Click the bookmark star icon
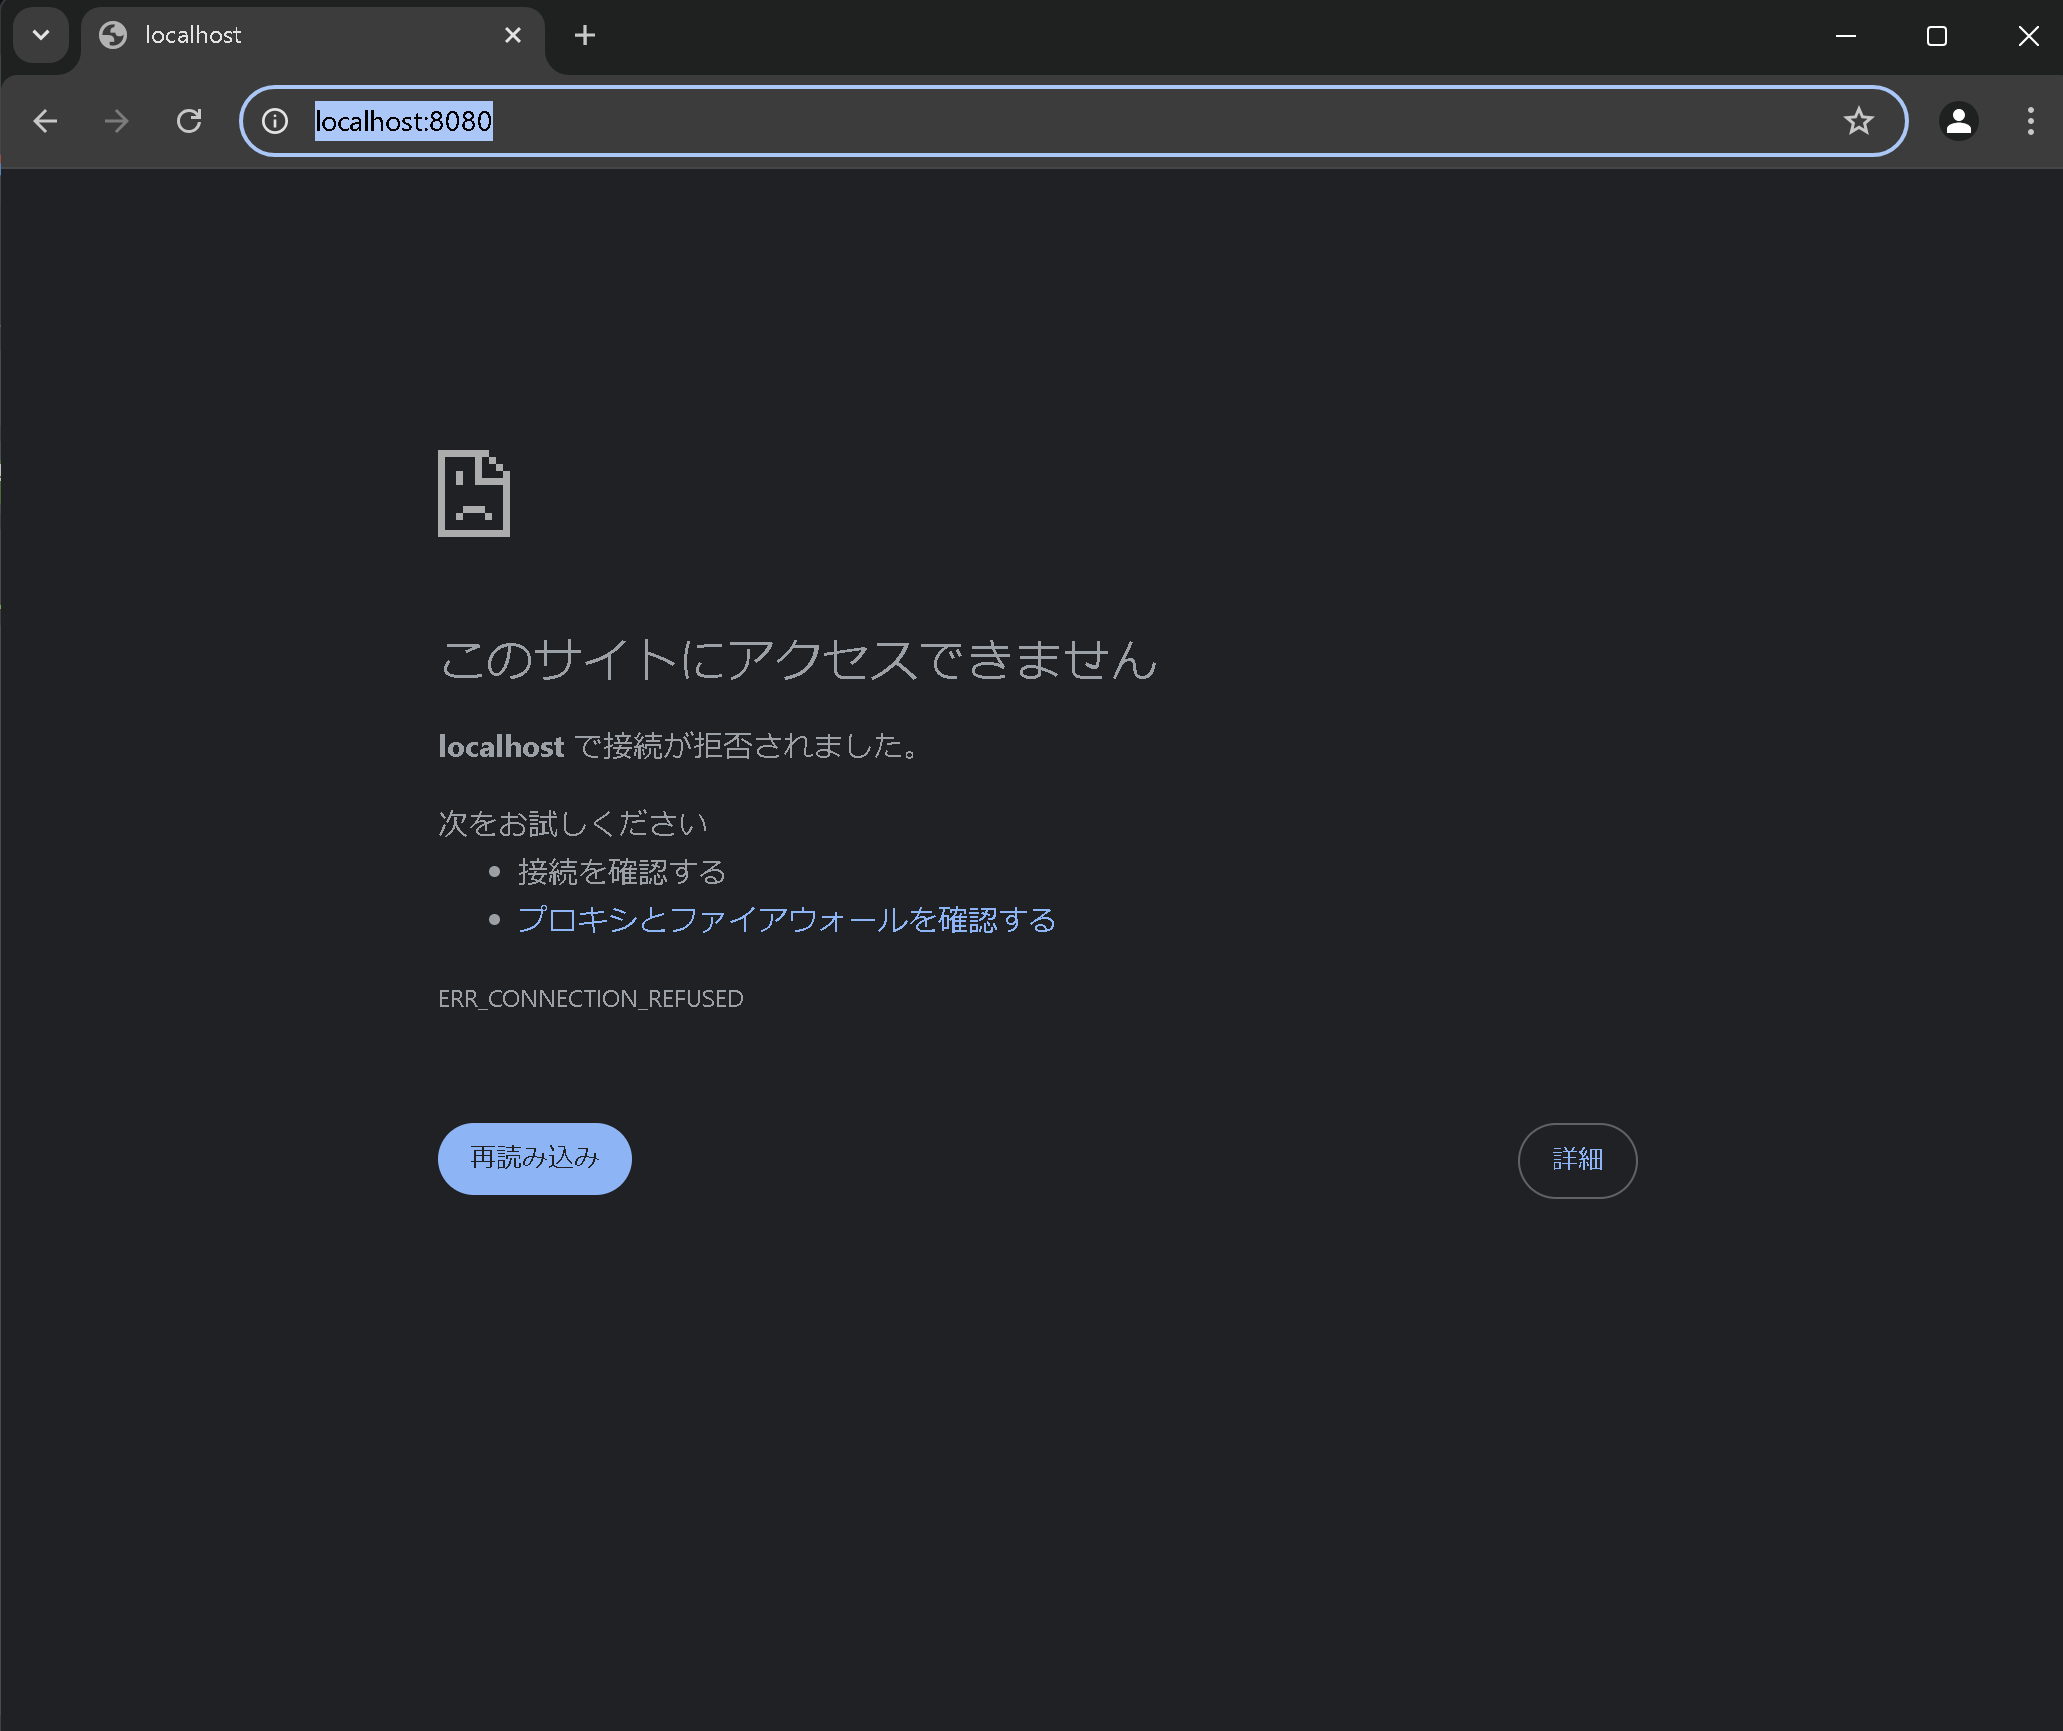The width and height of the screenshot is (2063, 1731). (x=1858, y=120)
